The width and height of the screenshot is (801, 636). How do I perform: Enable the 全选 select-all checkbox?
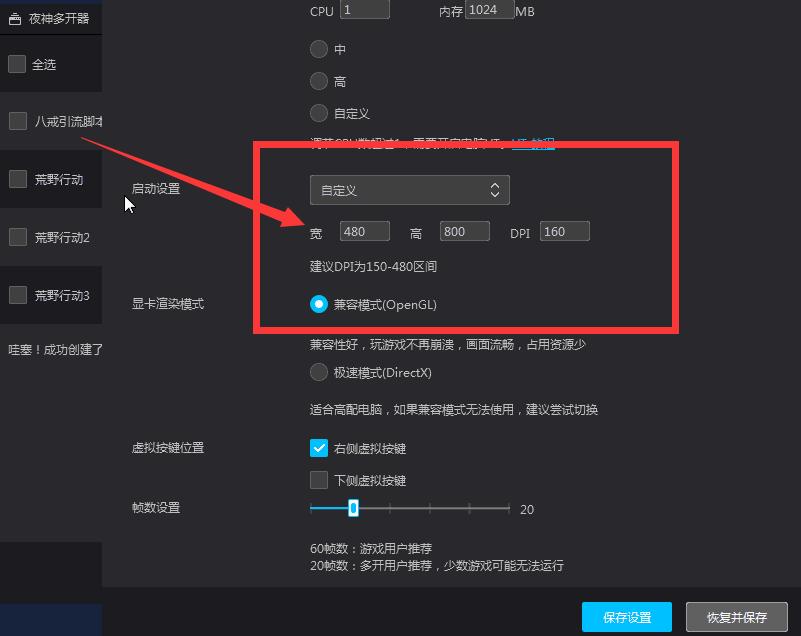pyautogui.click(x=16, y=63)
